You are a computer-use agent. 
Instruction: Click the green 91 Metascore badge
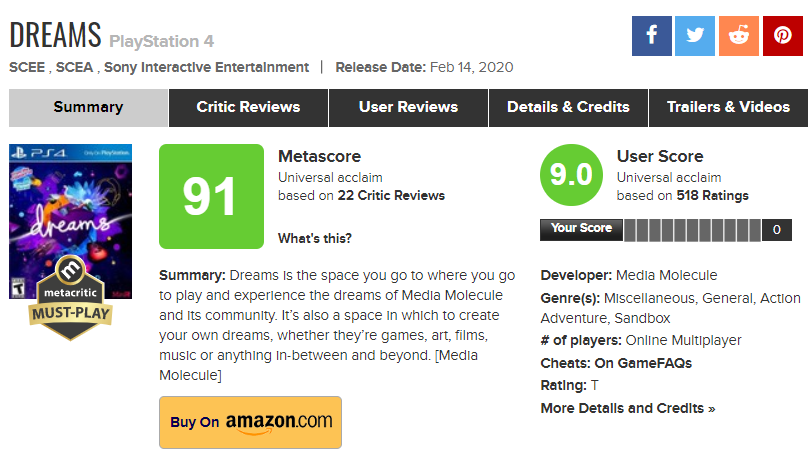point(209,196)
